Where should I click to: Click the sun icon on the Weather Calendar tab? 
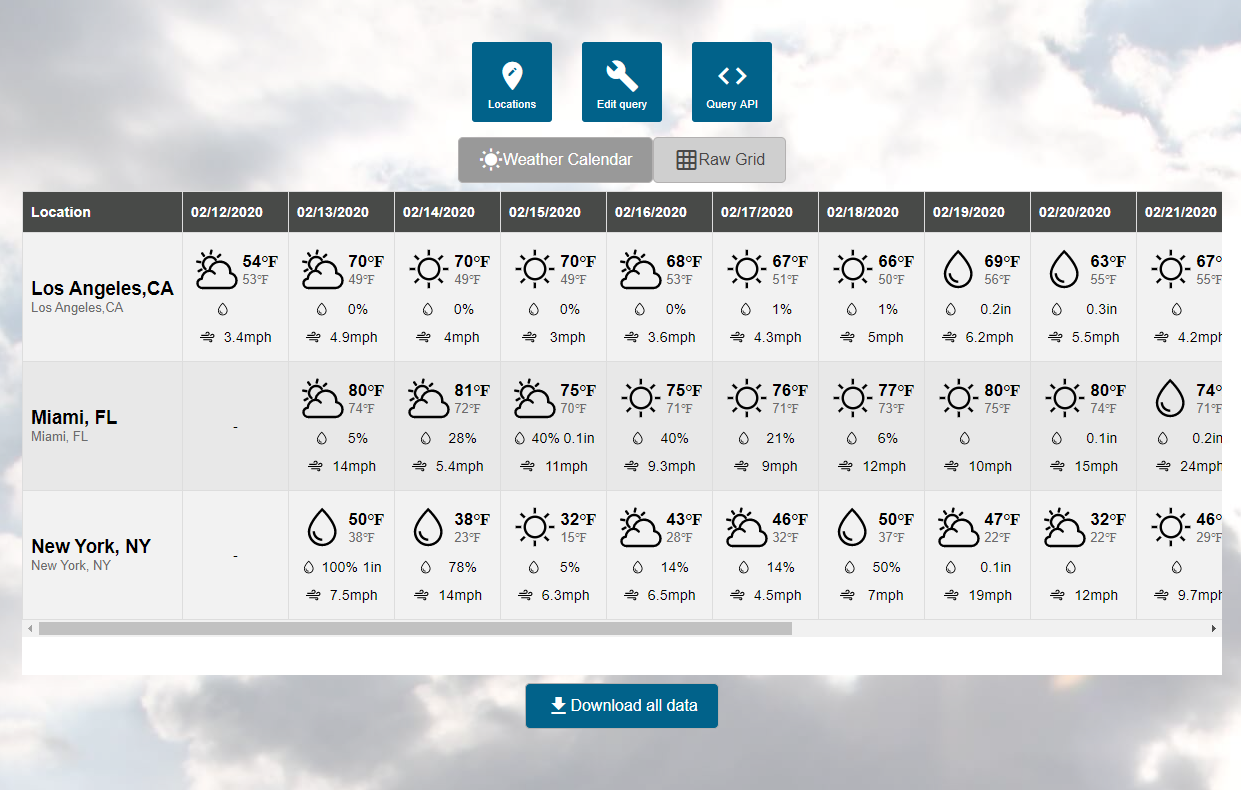pyautogui.click(x=491, y=159)
